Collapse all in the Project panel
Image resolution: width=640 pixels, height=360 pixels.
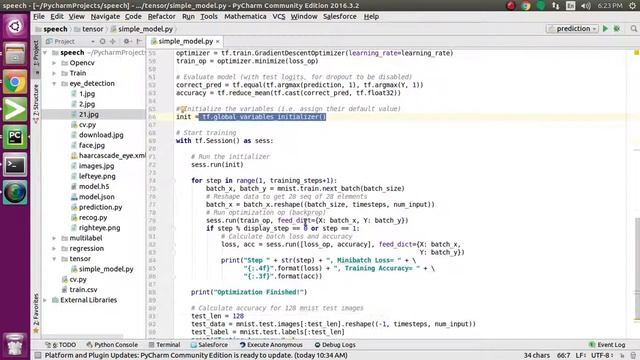pos(113,41)
